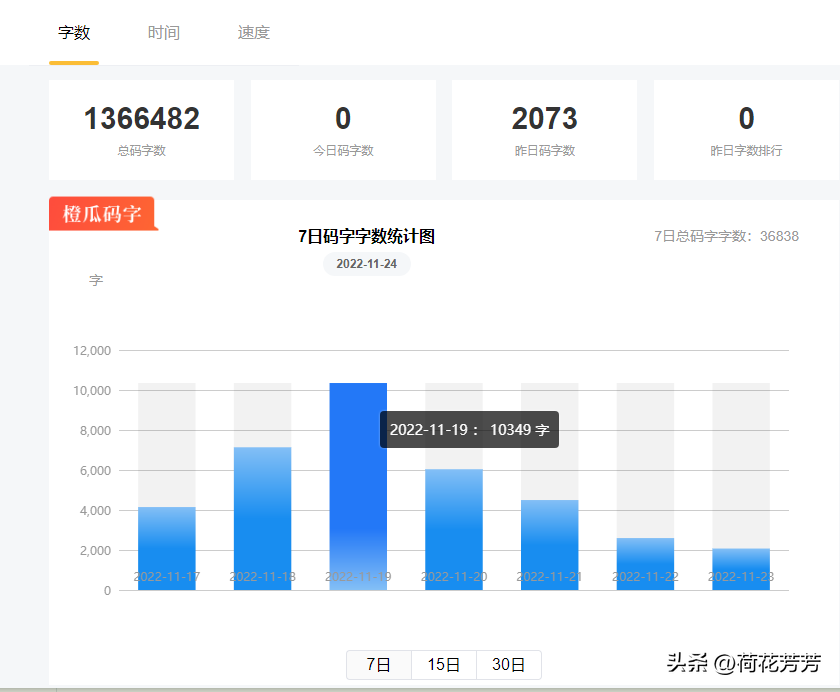Click the 昨日码字数 2073 card
Screen dimensions: 840x692
point(544,130)
